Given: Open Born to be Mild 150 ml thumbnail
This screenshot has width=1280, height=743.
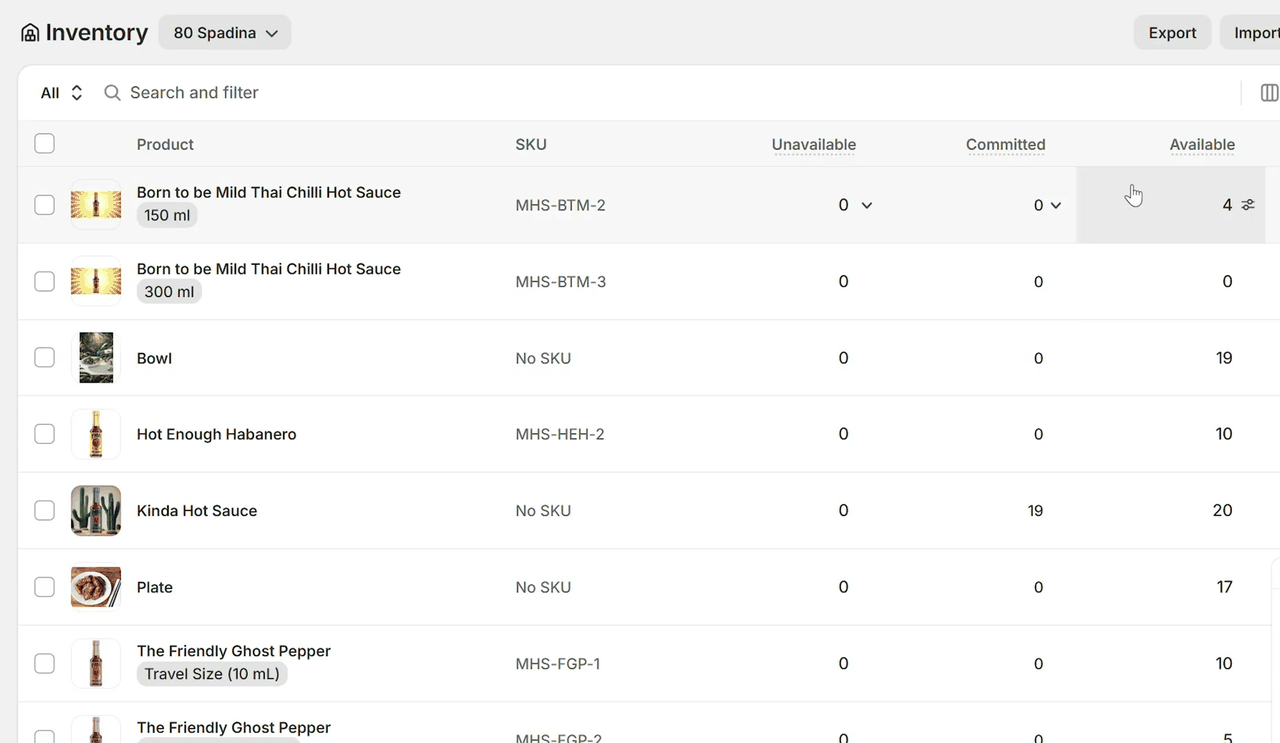Looking at the screenshot, I should pos(96,205).
